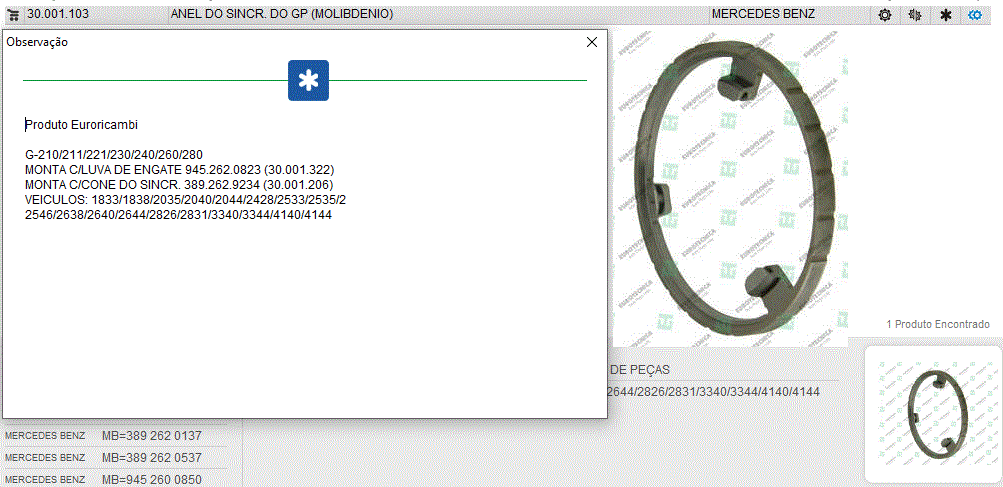Click the blue asterisk badge in Observação dialog

point(308,81)
